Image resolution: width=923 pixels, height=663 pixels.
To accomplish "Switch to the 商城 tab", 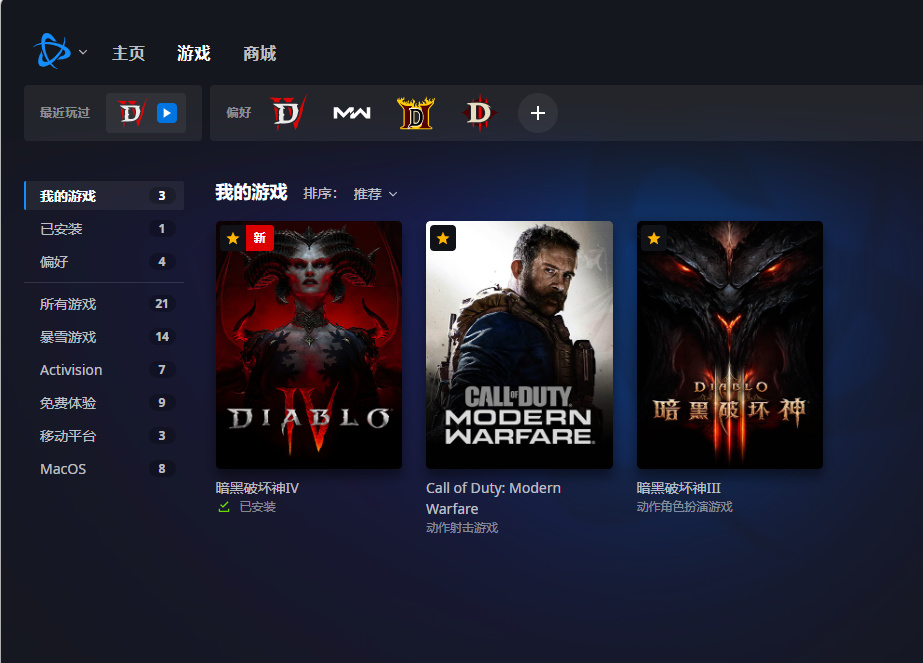I will pyautogui.click(x=260, y=53).
